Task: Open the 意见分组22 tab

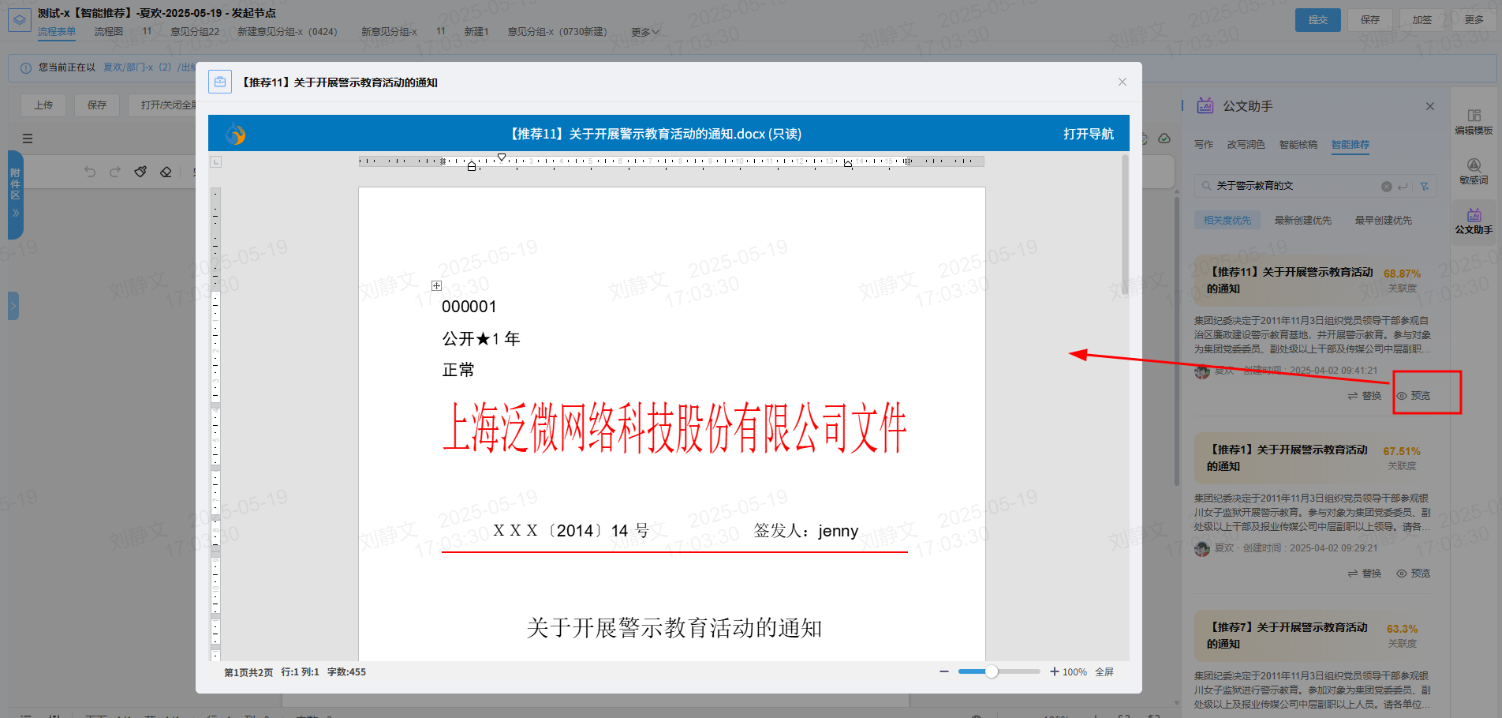Action: [x=195, y=32]
